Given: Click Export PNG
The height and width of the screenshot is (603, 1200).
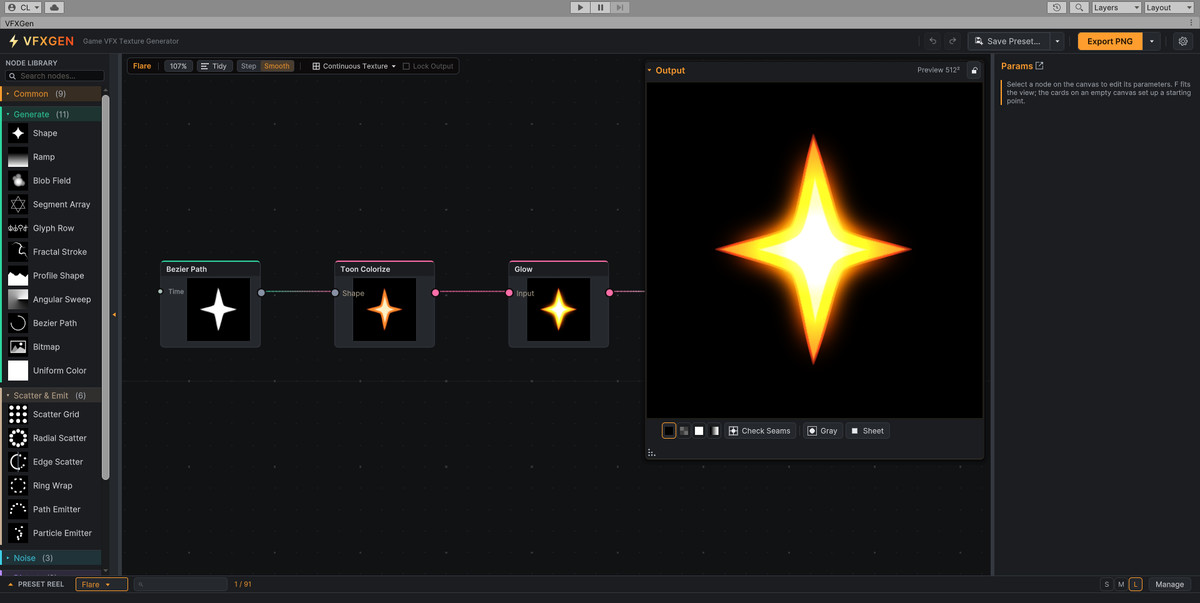Looking at the screenshot, I should tap(1111, 41).
